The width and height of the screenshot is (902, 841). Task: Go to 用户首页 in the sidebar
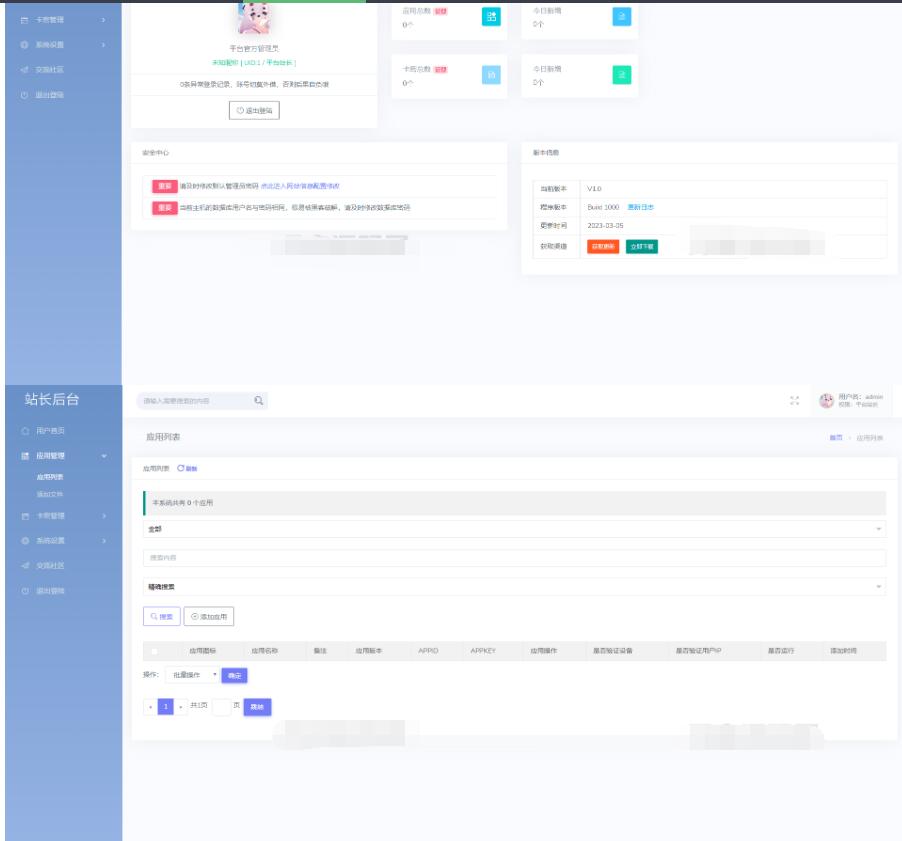(x=50, y=430)
